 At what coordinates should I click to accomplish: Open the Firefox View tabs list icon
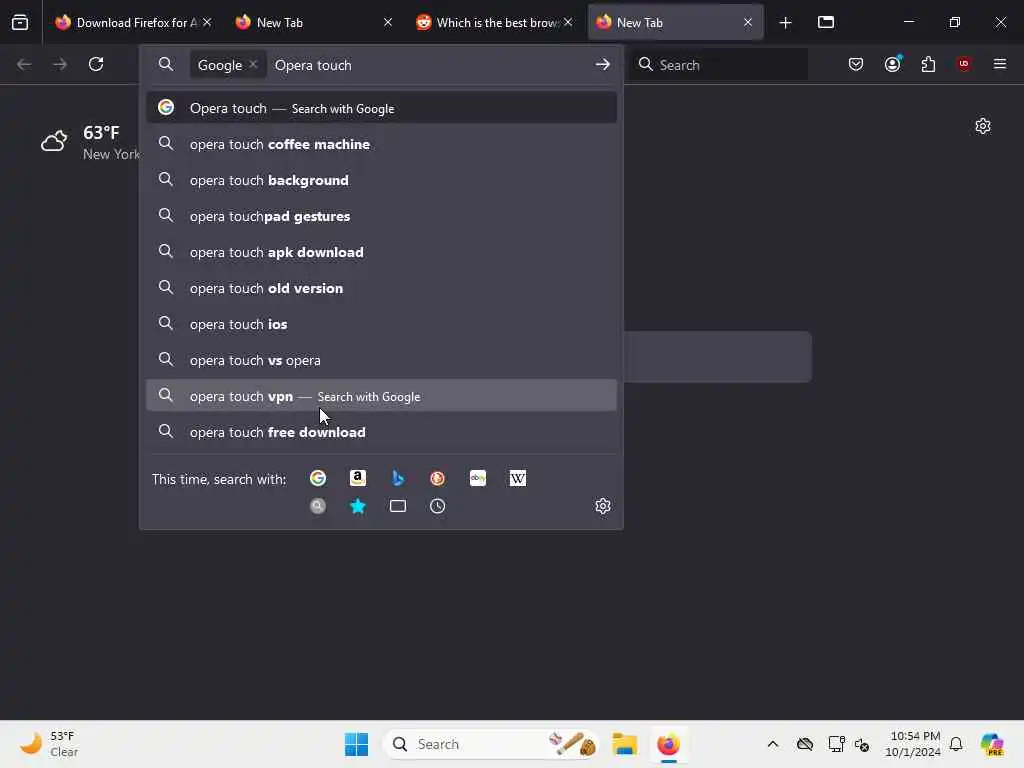point(20,23)
